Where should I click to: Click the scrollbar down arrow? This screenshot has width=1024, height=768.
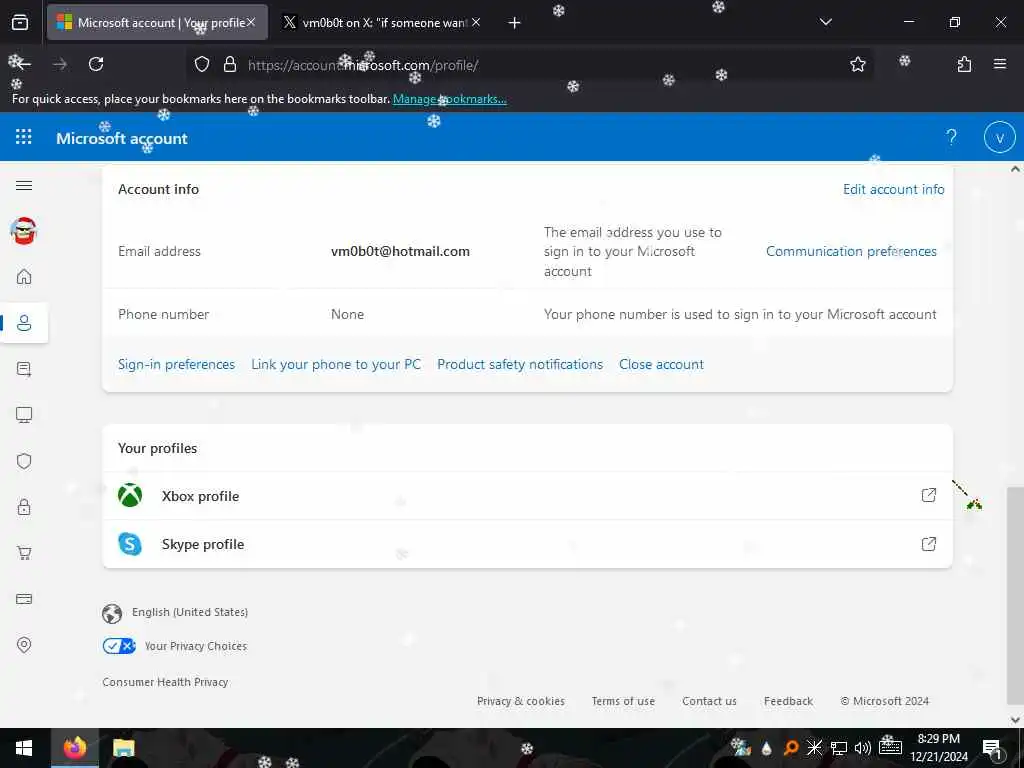pos(1015,720)
